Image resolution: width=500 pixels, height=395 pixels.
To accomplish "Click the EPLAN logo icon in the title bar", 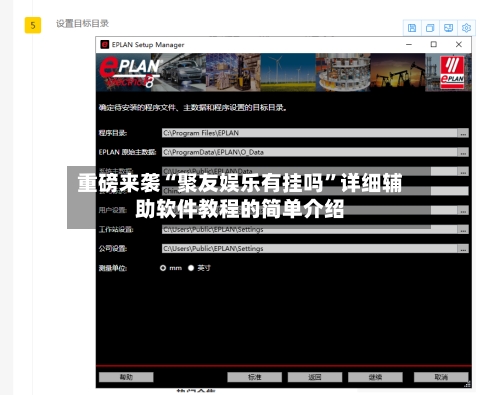I will tap(105, 45).
